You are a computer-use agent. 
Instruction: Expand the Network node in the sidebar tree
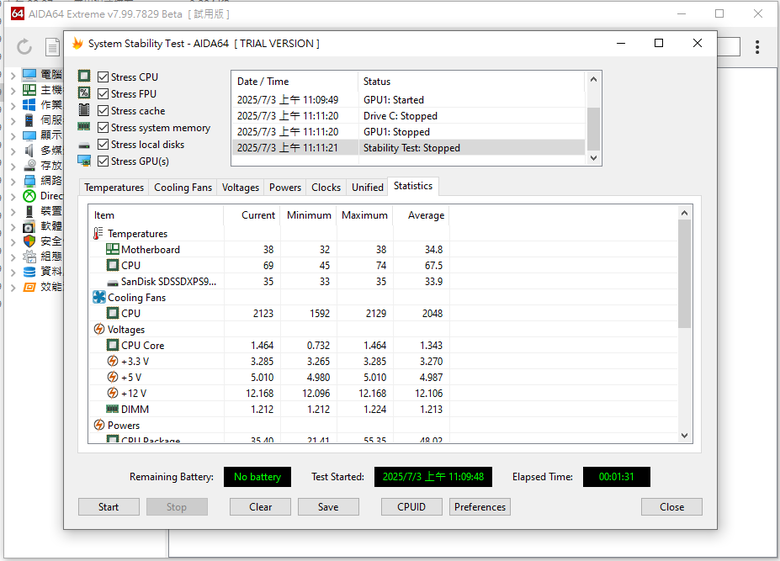coord(13,182)
